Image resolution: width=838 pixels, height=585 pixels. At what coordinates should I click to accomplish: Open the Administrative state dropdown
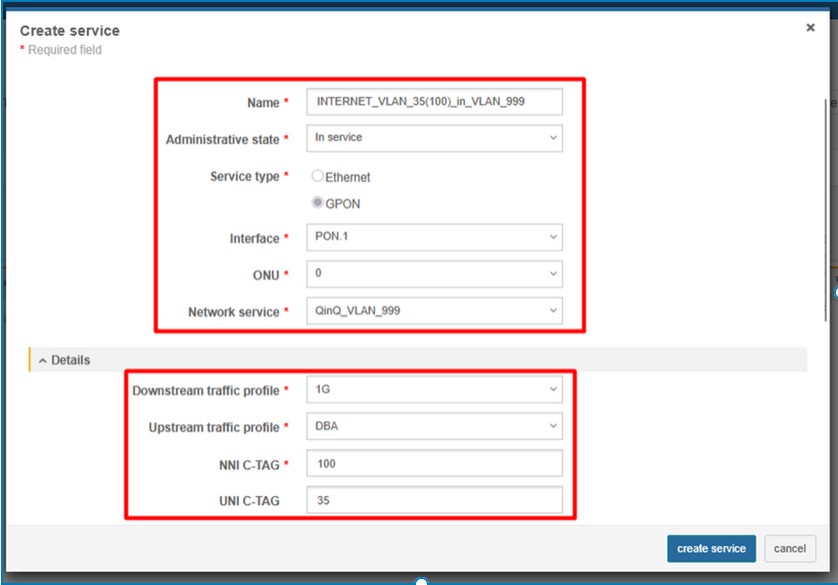[434, 138]
